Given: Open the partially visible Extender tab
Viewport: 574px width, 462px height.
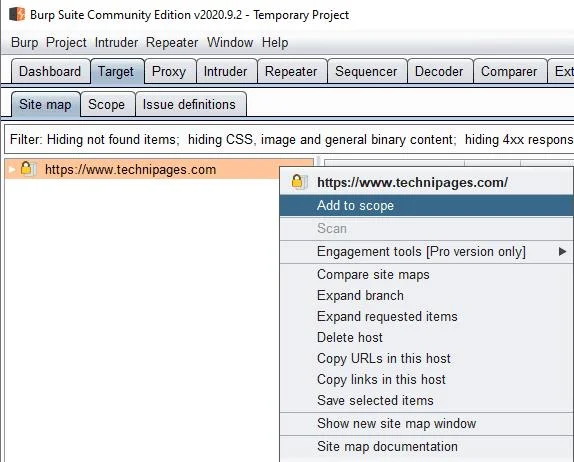Looking at the screenshot, I should coord(561,71).
